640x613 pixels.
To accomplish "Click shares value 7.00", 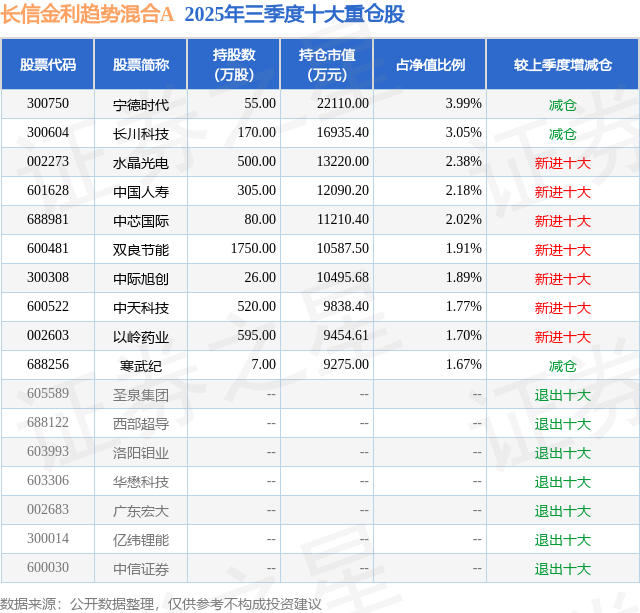I will click(263, 364).
